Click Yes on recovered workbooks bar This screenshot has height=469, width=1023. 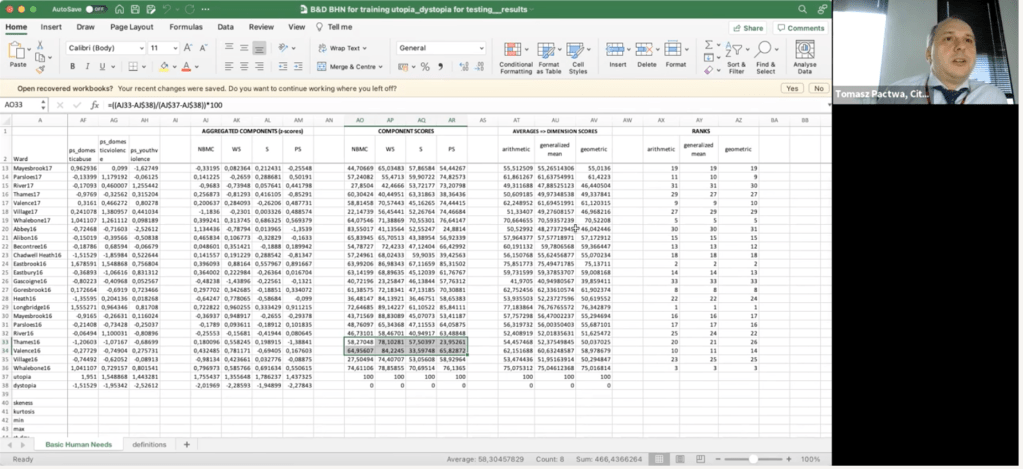pos(791,88)
